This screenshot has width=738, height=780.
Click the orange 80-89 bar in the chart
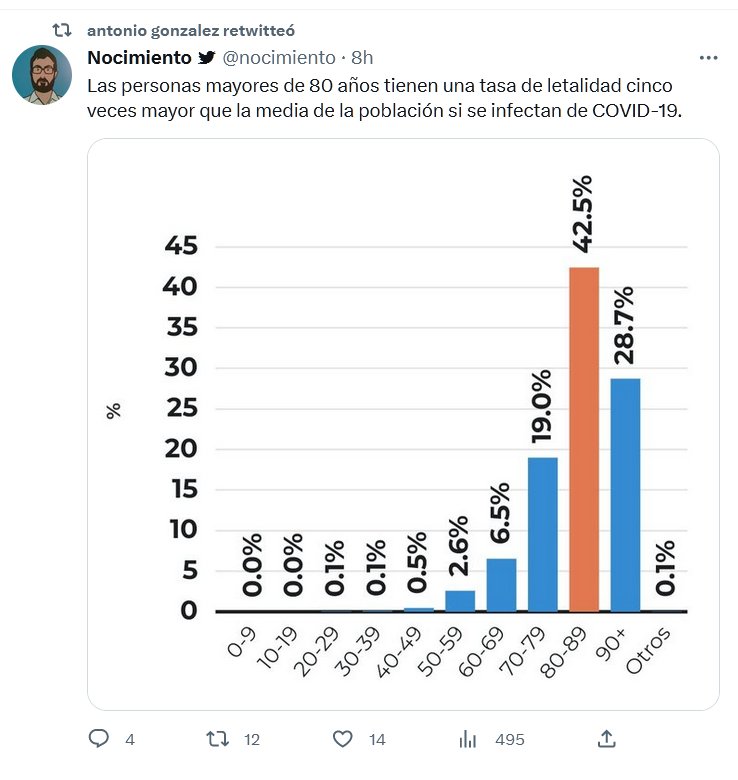(583, 440)
